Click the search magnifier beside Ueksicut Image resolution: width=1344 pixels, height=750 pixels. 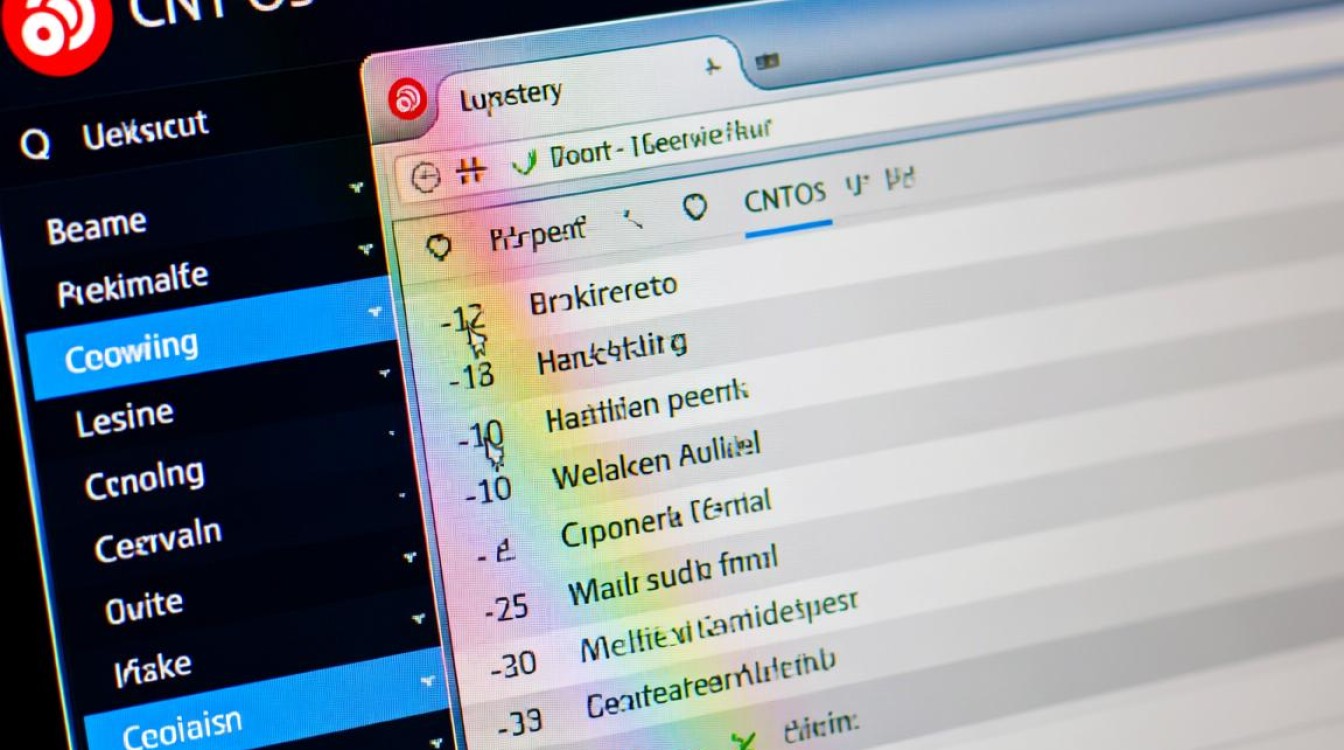click(35, 145)
